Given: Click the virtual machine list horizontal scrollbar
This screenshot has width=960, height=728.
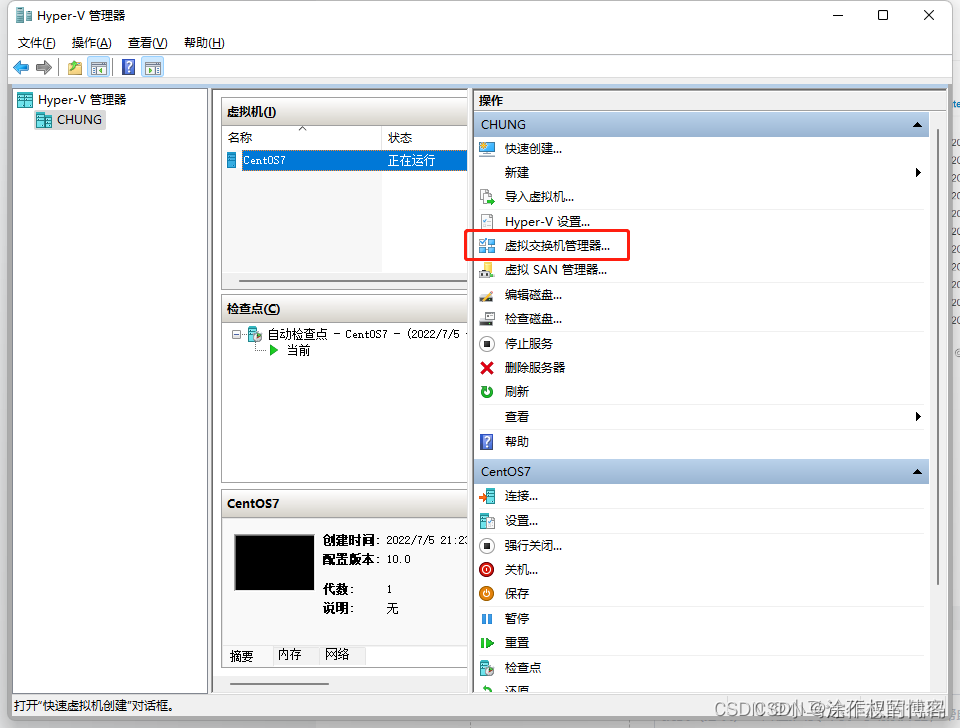Looking at the screenshot, I should point(352,281).
